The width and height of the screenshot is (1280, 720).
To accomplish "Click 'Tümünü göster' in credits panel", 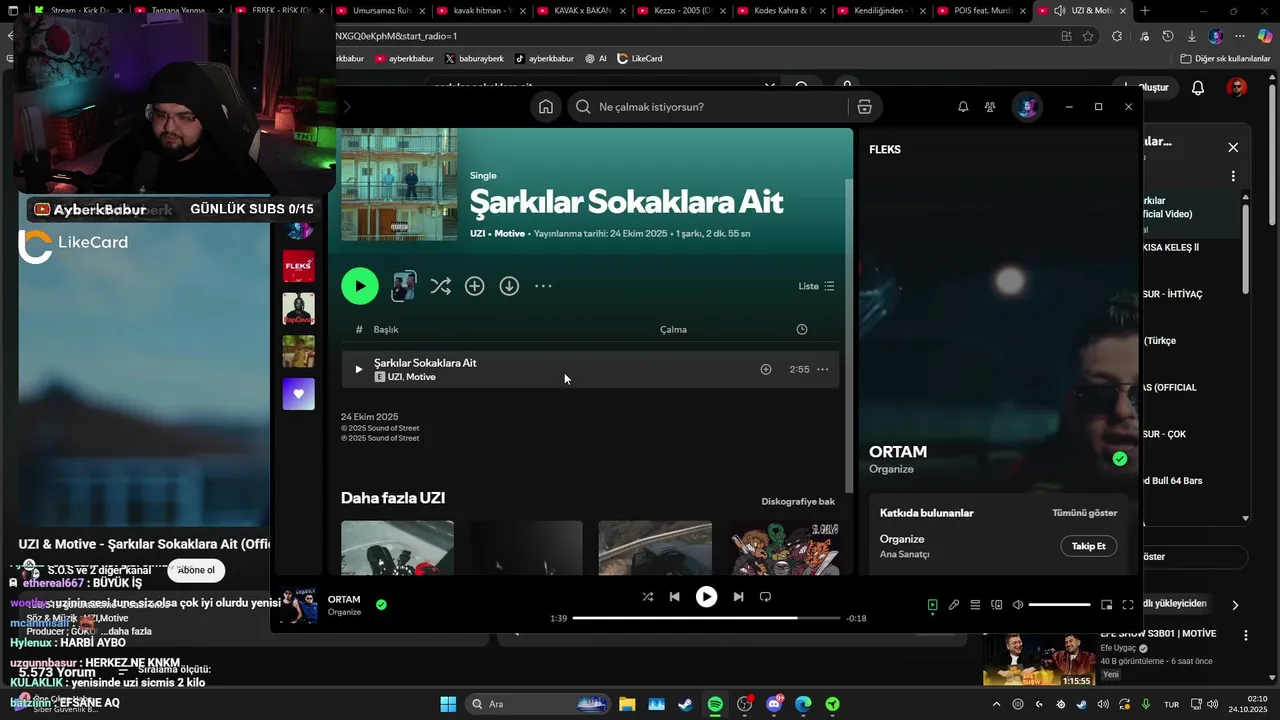I will 1085,513.
